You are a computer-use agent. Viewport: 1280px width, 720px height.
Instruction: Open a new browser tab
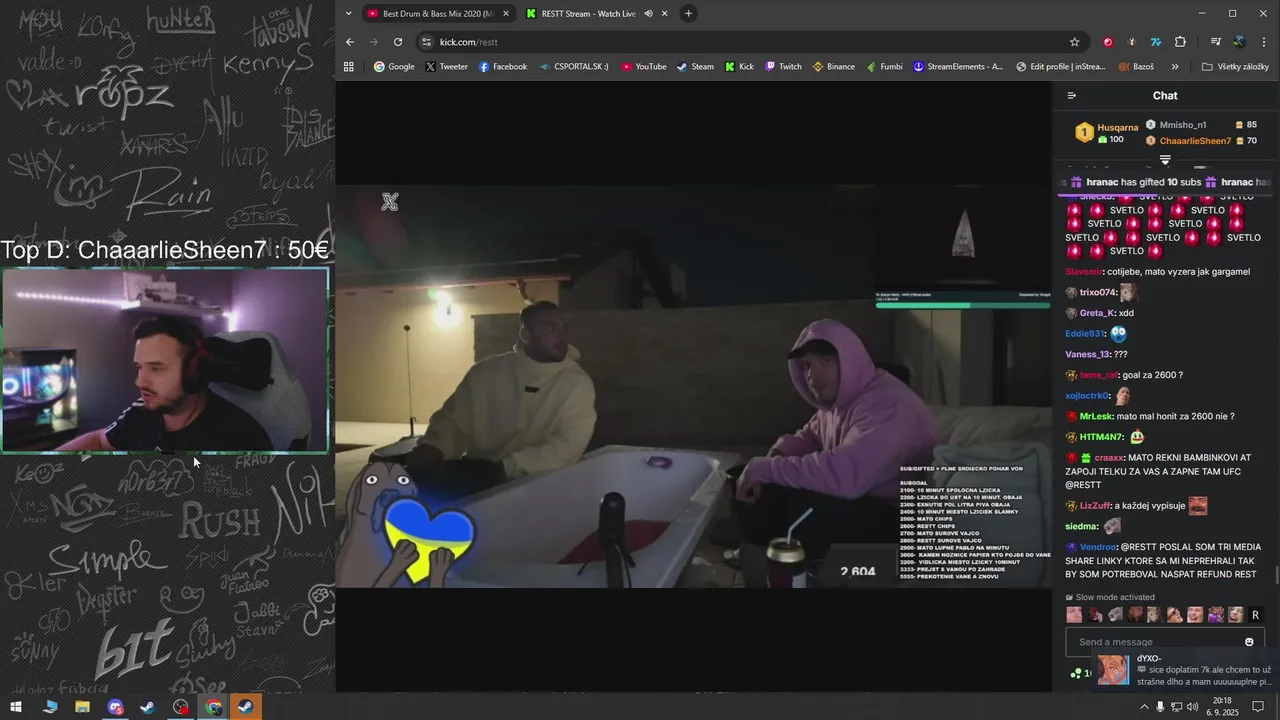[x=688, y=13]
